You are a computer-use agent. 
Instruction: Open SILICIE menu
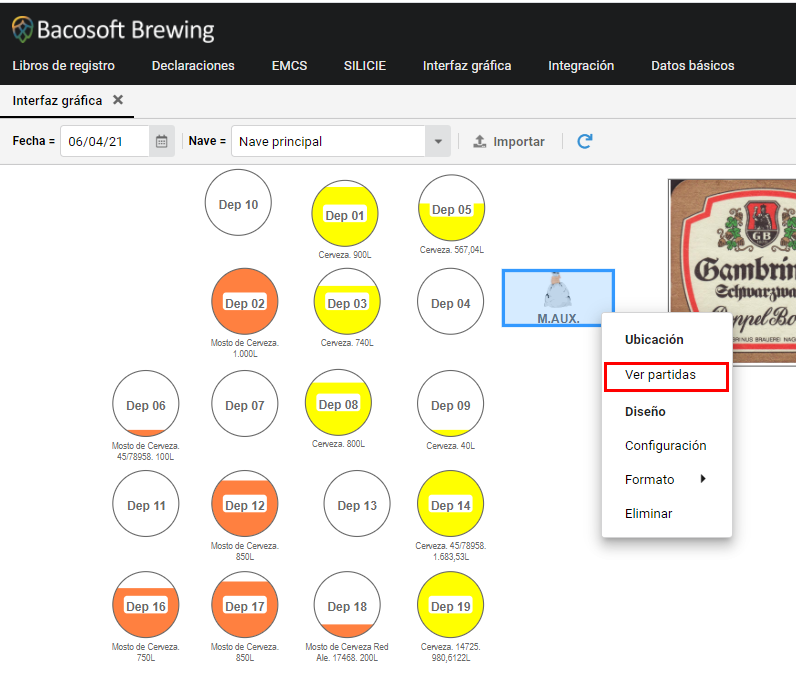pos(365,66)
